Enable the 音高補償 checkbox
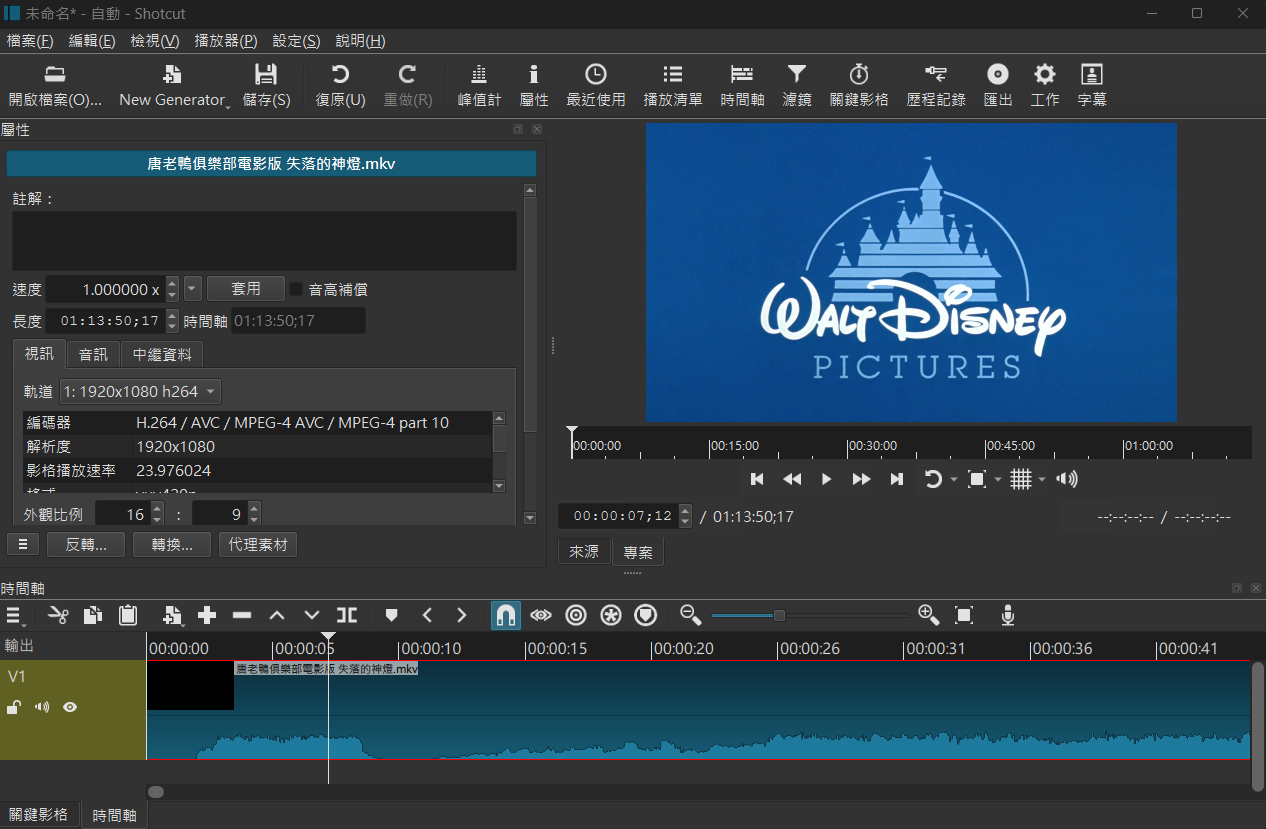The width and height of the screenshot is (1266, 829). 296,289
